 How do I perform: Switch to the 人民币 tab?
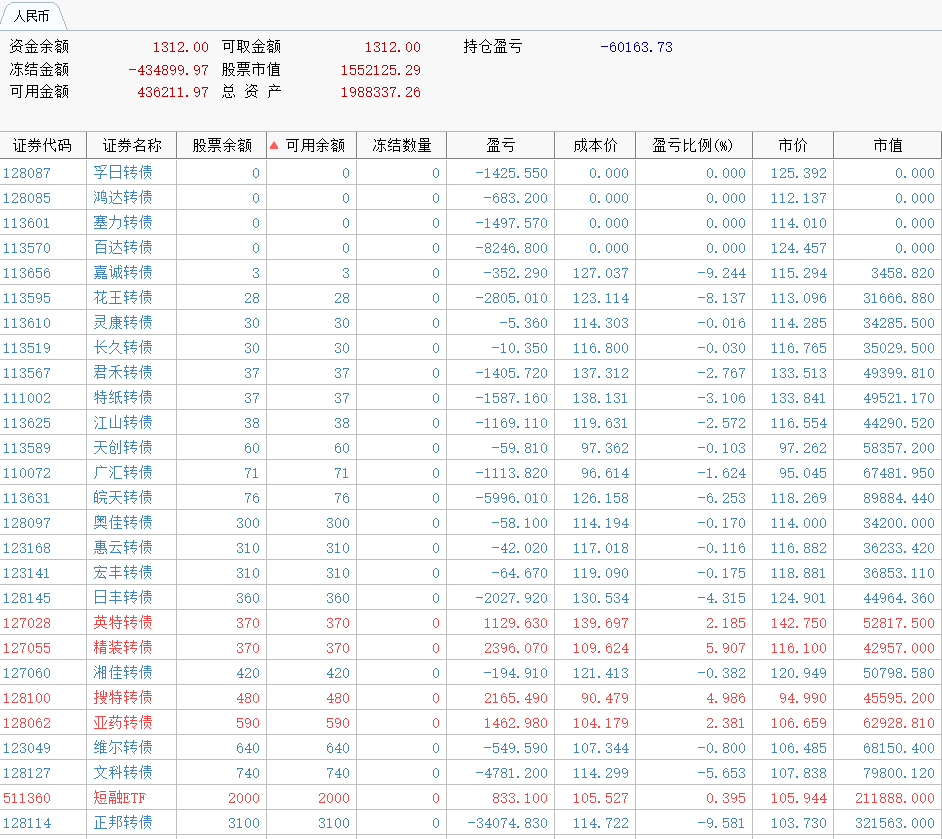[32, 16]
